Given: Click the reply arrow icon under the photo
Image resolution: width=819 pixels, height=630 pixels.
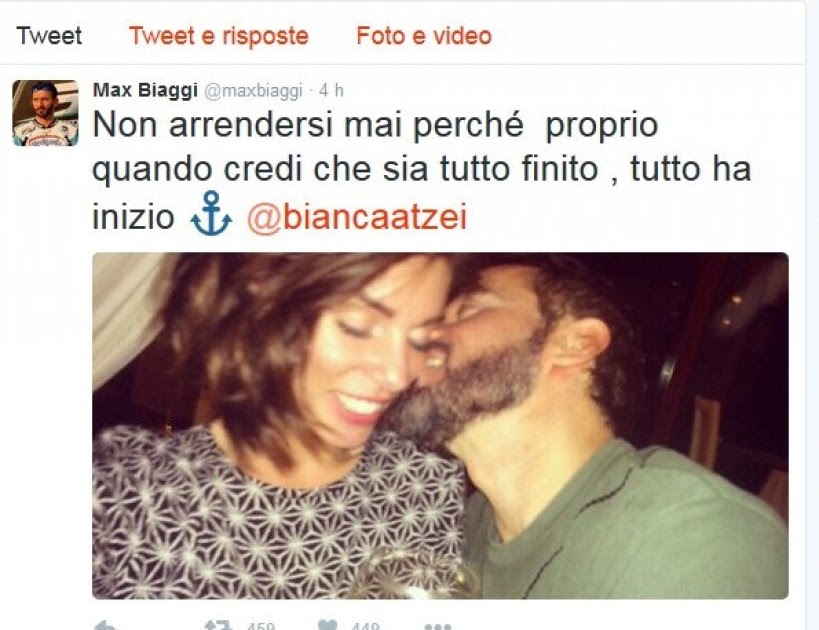Looking at the screenshot, I should 106,625.
